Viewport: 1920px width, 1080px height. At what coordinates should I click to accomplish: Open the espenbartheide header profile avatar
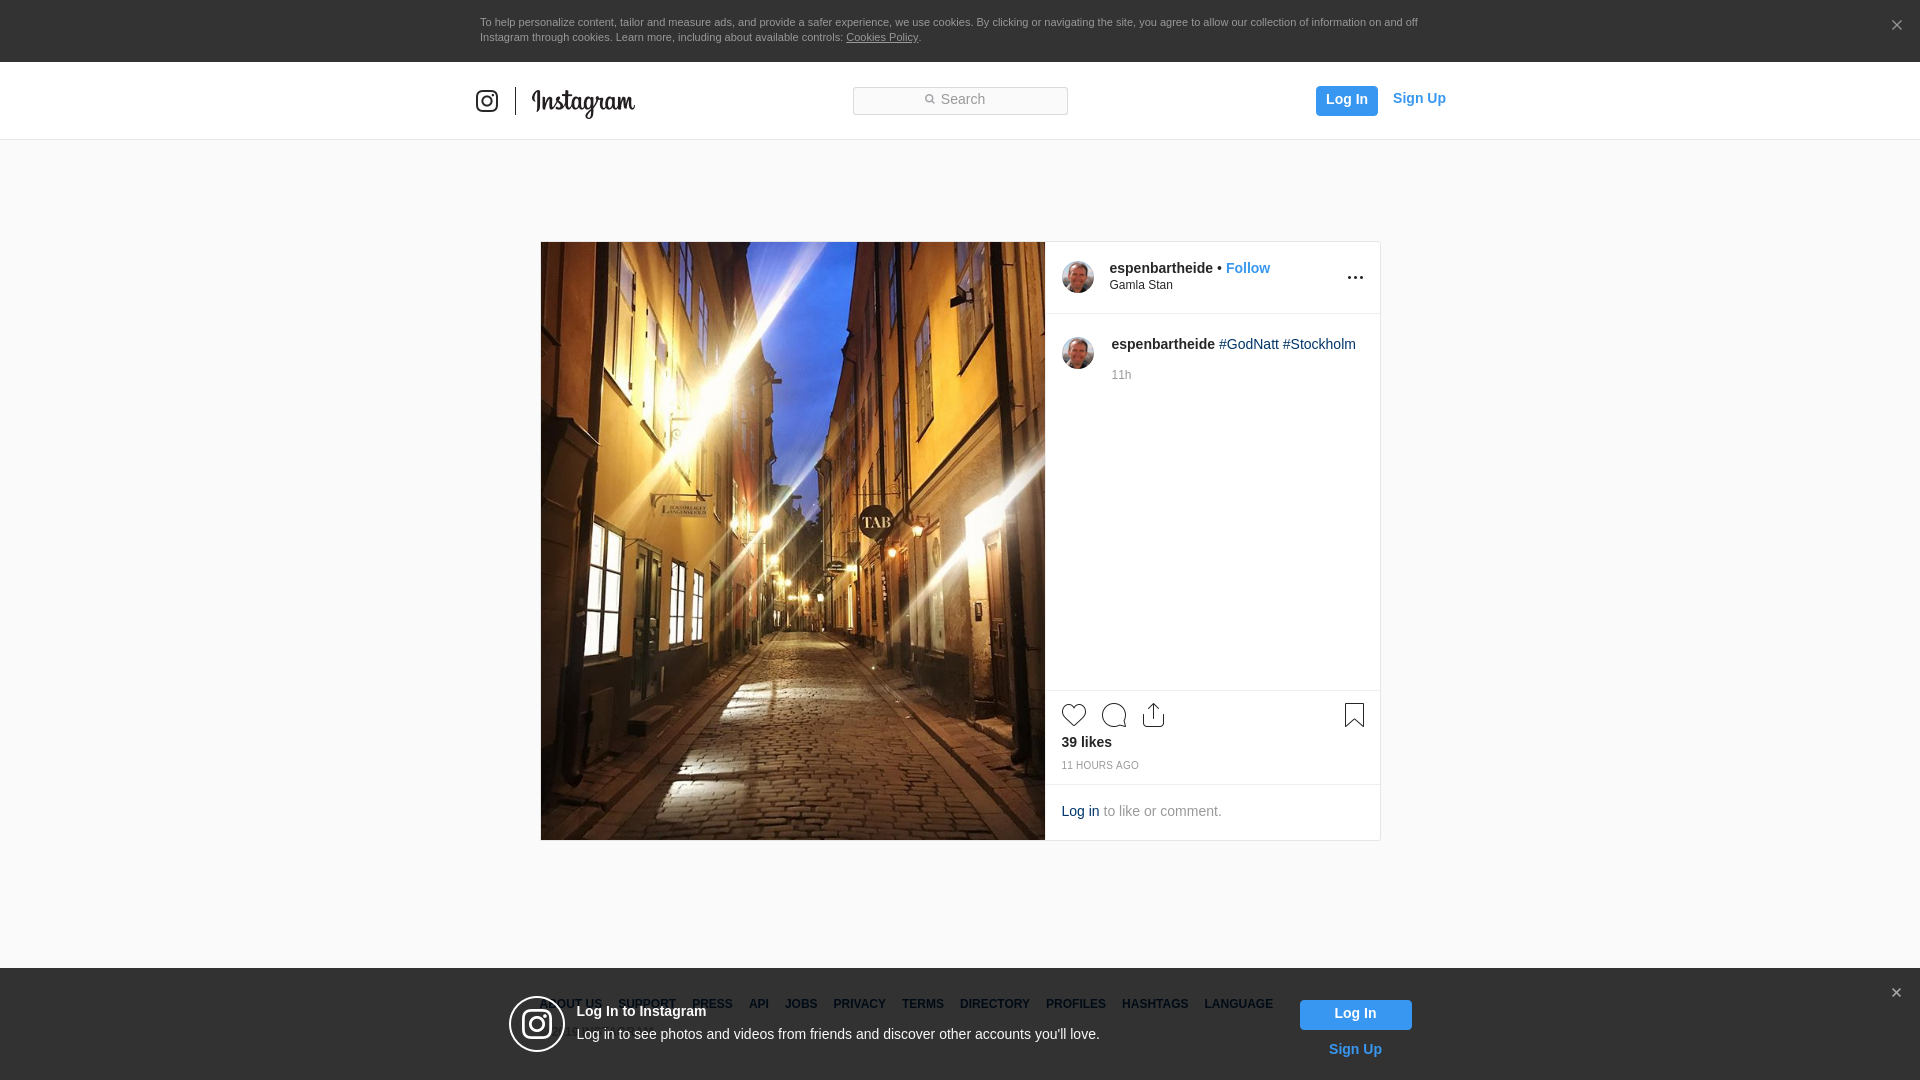tap(1077, 277)
